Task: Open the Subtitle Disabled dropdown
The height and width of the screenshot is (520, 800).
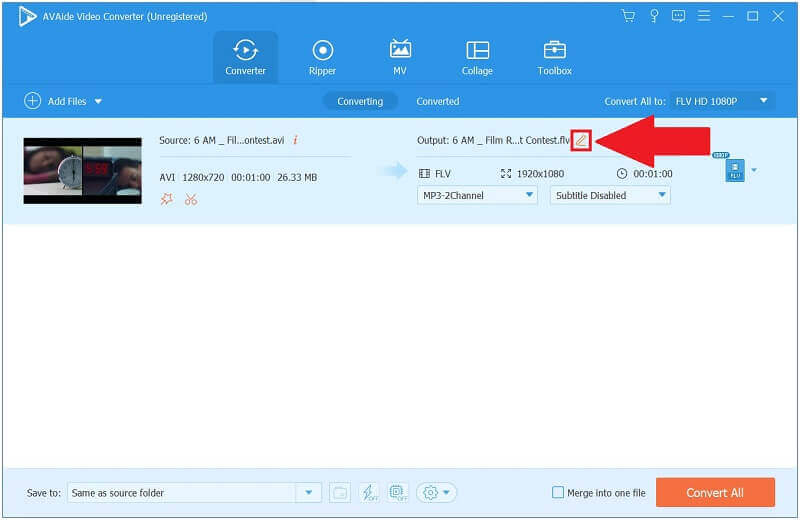Action: [610, 196]
